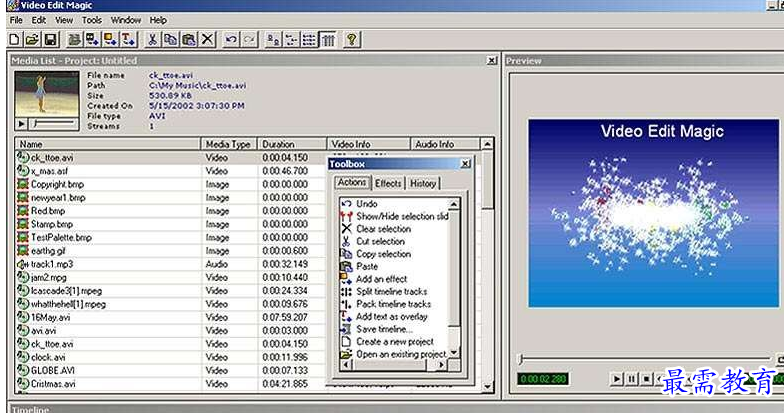This screenshot has width=784, height=413.
Task: Play the ck_ttoe.avi thumbnail preview
Action: click(x=22, y=124)
